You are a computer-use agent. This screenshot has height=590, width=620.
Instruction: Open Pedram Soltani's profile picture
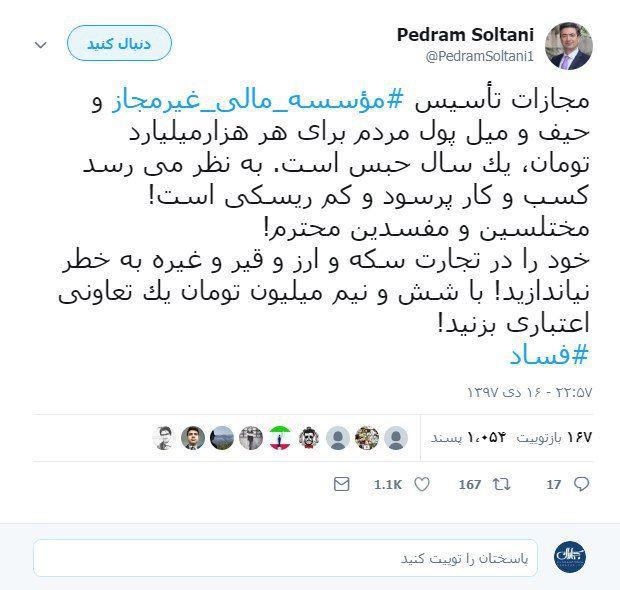point(569,46)
